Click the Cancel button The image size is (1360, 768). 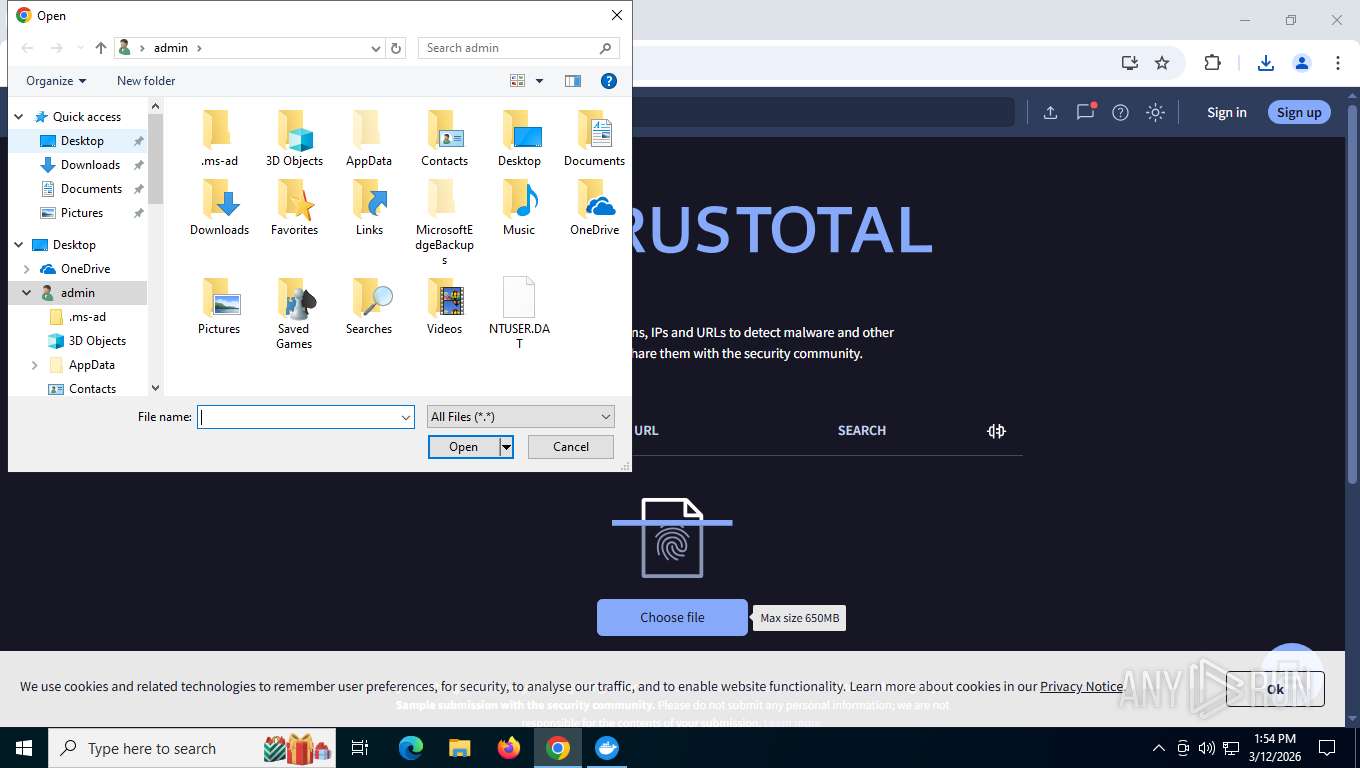click(x=571, y=447)
